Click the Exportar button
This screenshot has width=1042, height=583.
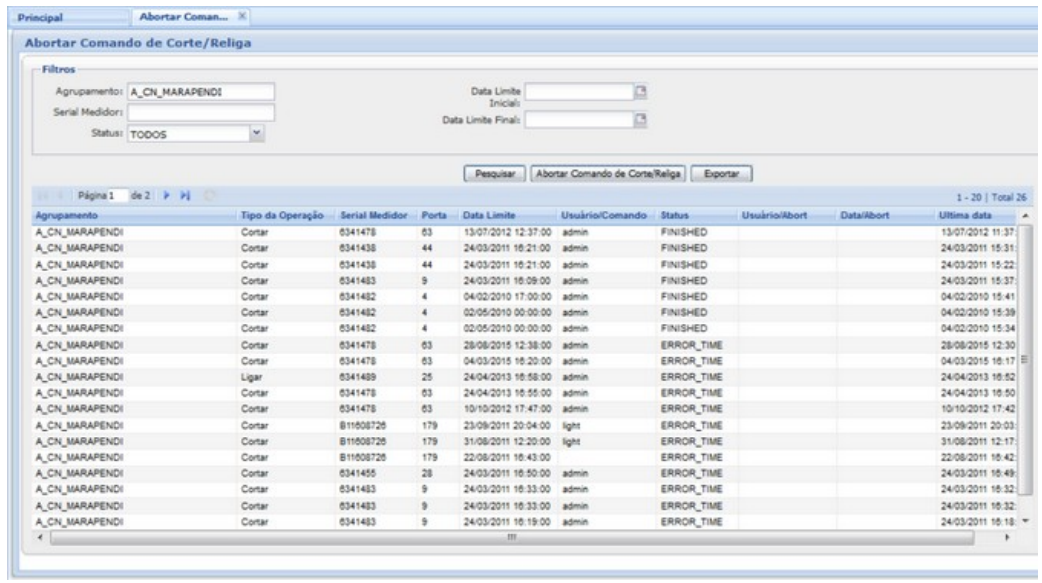pyautogui.click(x=721, y=173)
